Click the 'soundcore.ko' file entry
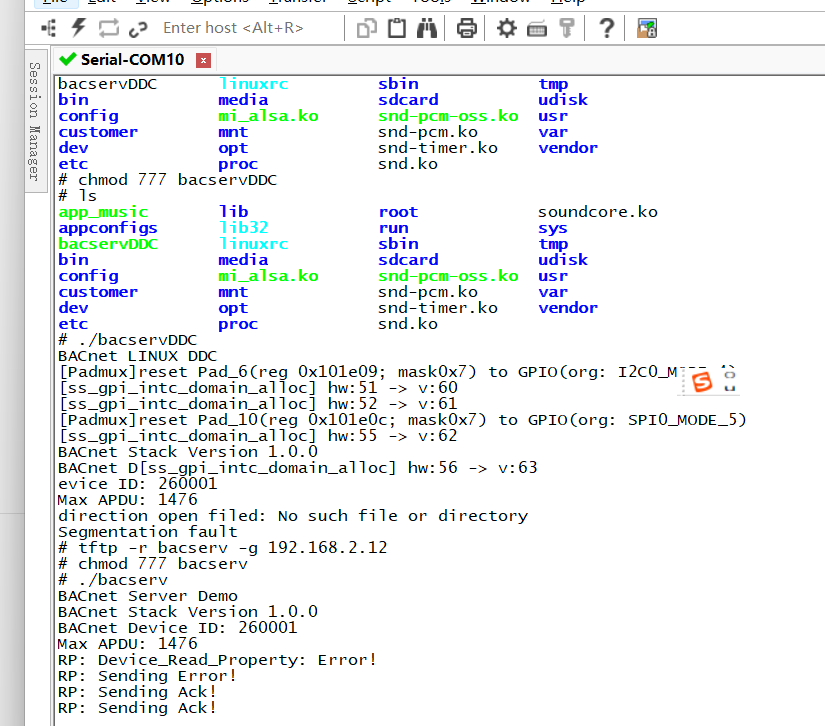This screenshot has height=726, width=825. 598,212
